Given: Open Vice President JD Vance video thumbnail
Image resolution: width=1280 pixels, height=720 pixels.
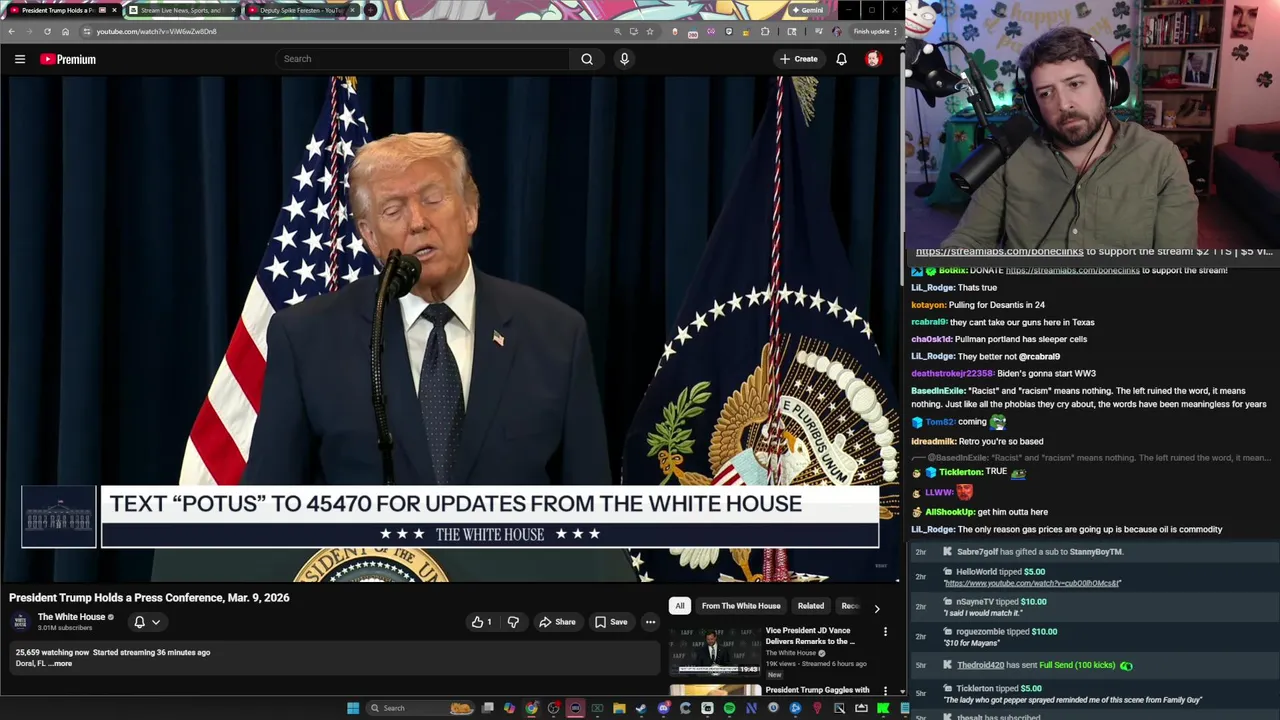Looking at the screenshot, I should click(715, 651).
